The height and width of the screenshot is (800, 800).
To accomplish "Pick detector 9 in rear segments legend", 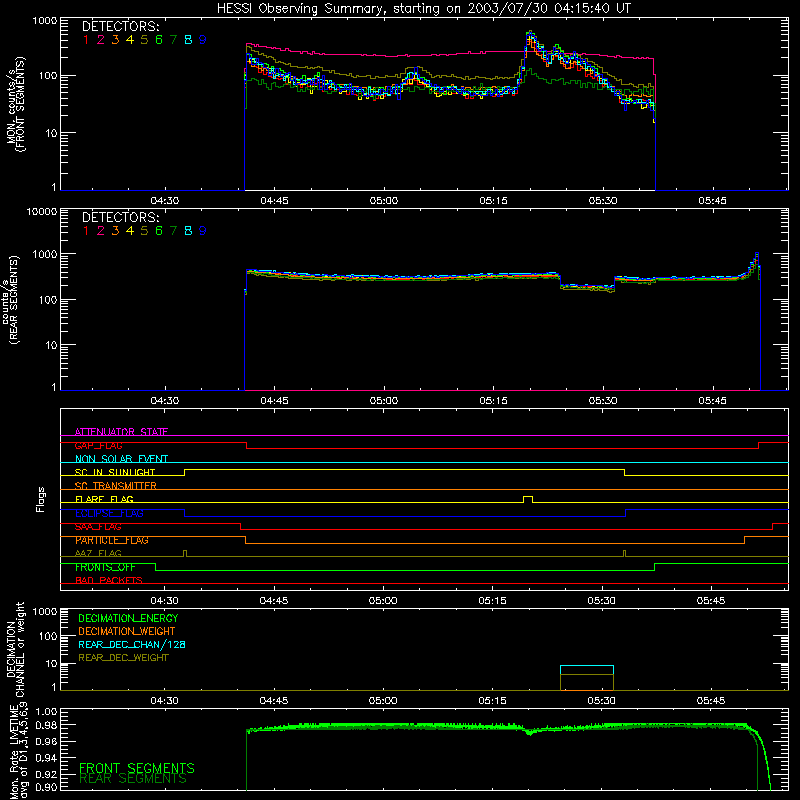I will coord(203,231).
